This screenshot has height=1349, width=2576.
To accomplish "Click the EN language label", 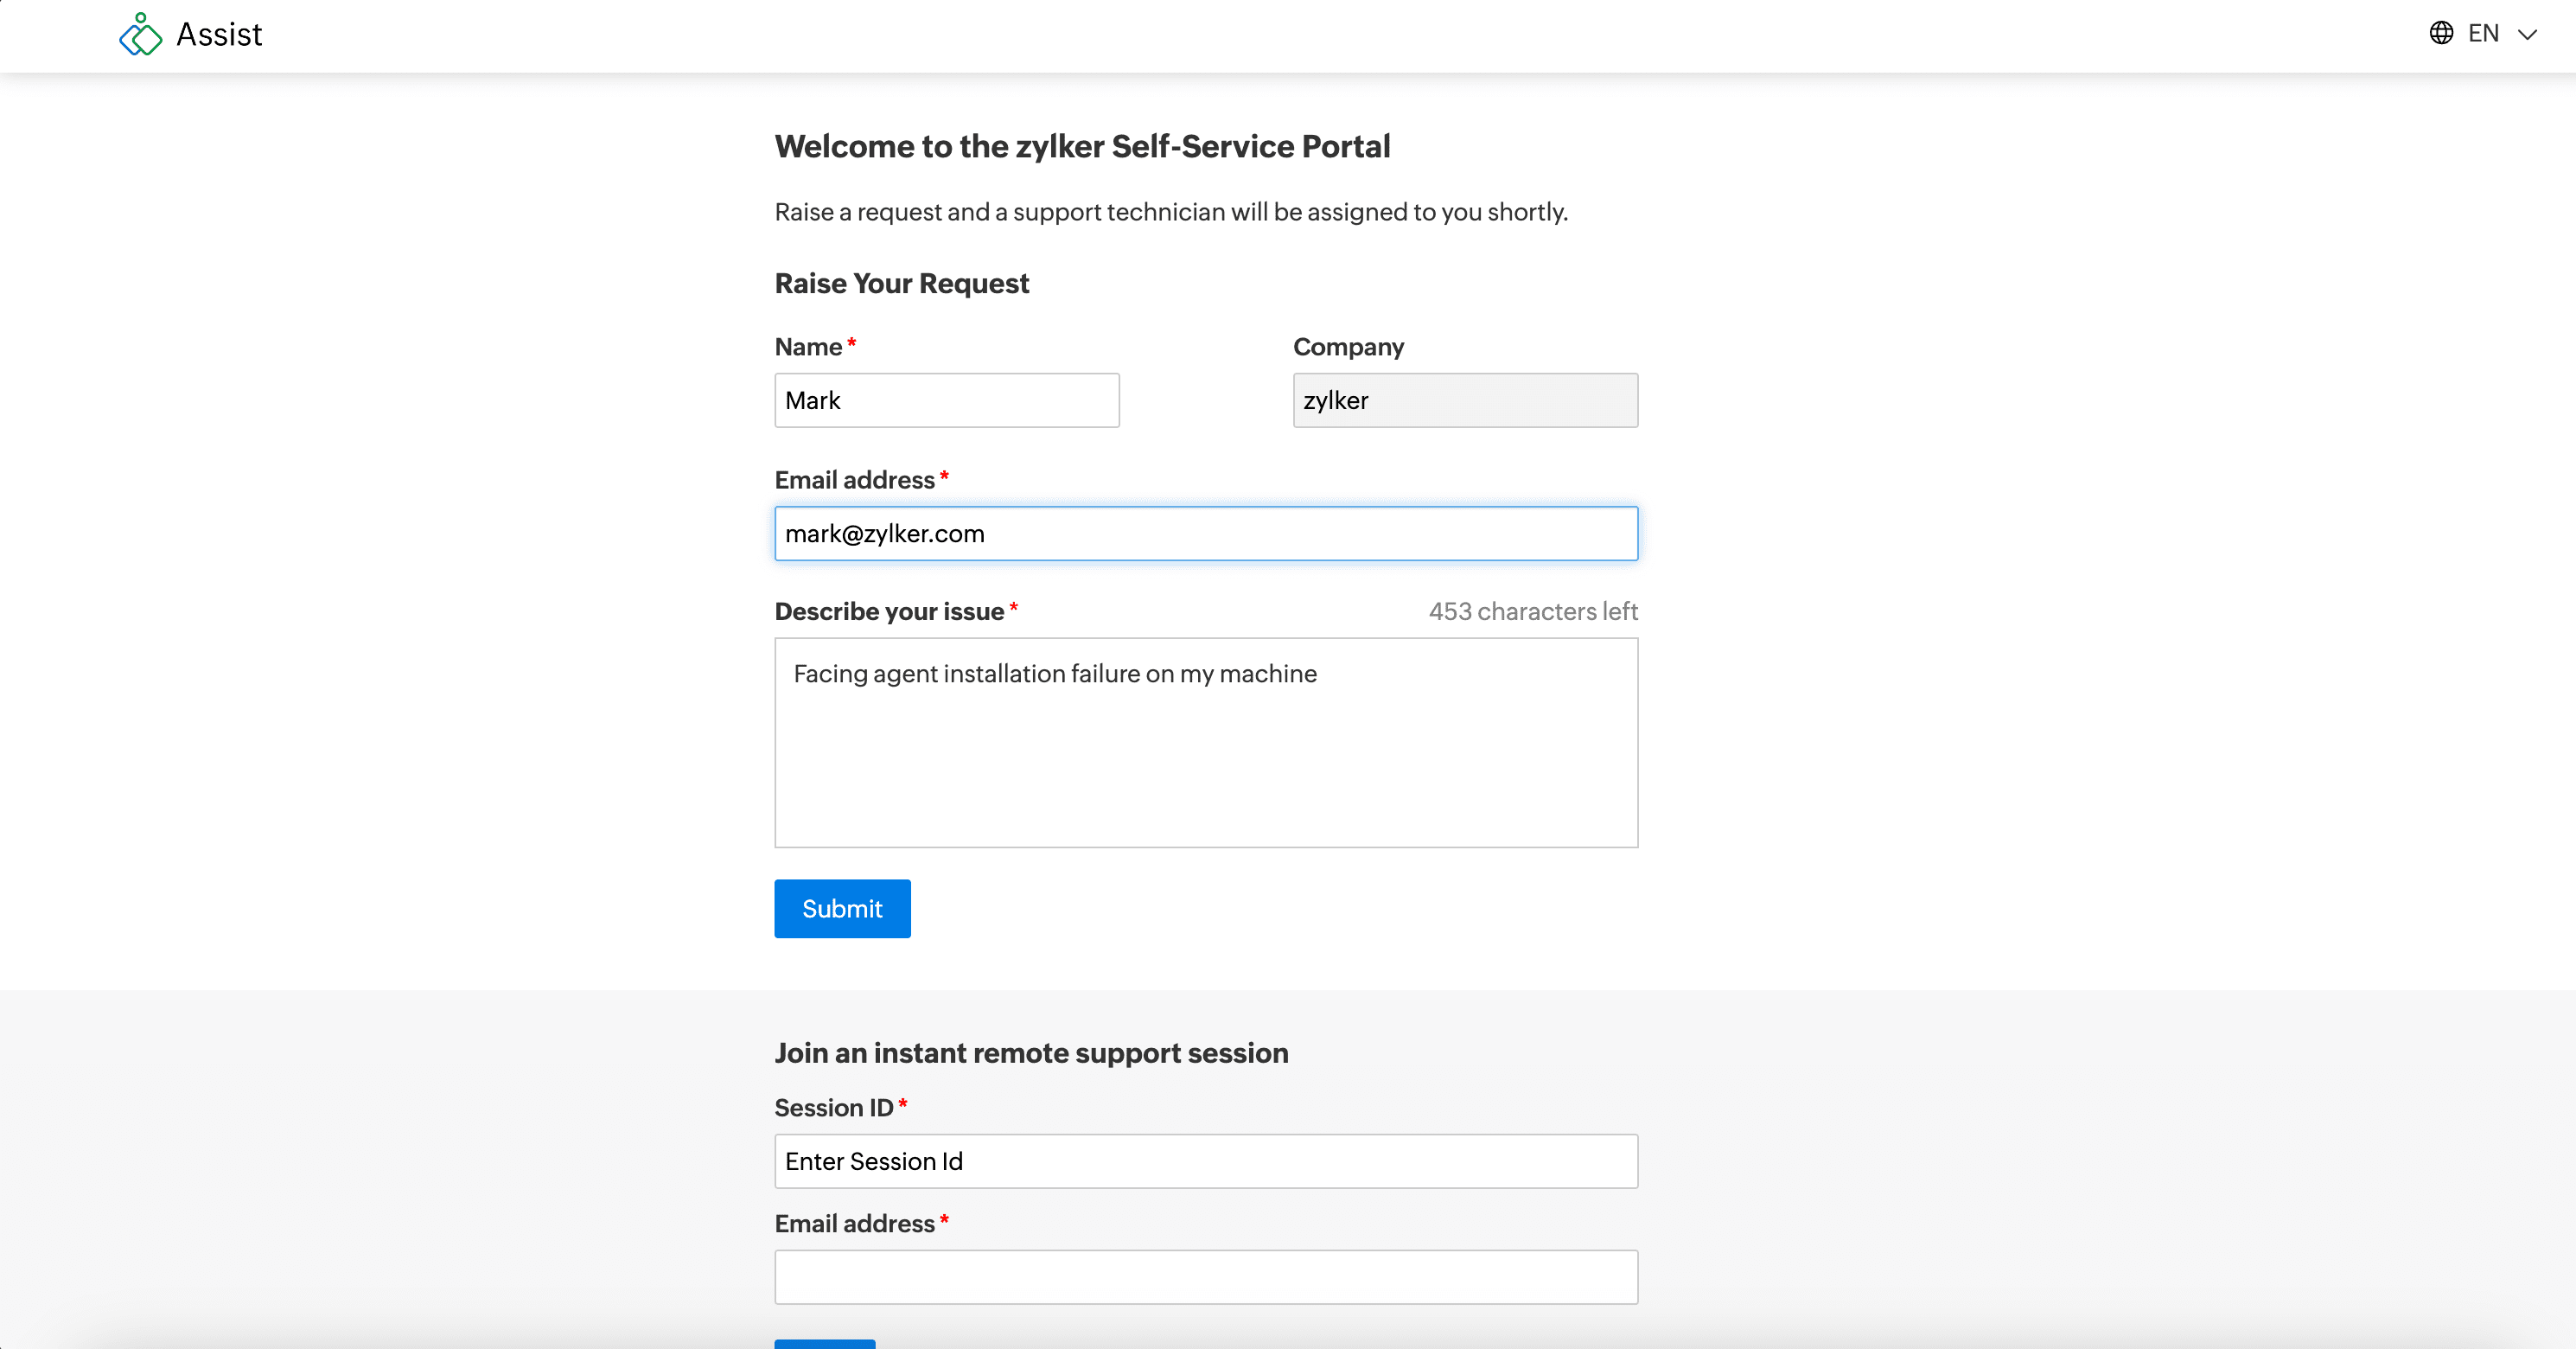I will click(x=2483, y=34).
